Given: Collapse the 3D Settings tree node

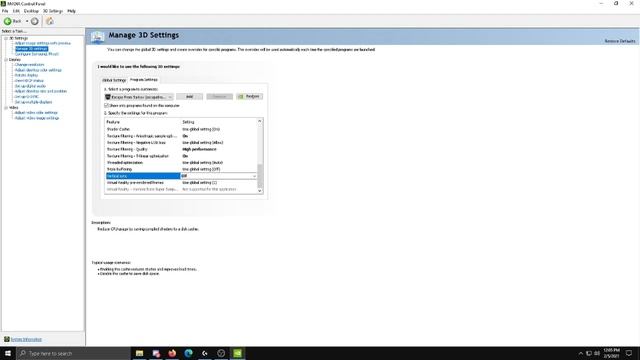Looking at the screenshot, I should click(6, 38).
